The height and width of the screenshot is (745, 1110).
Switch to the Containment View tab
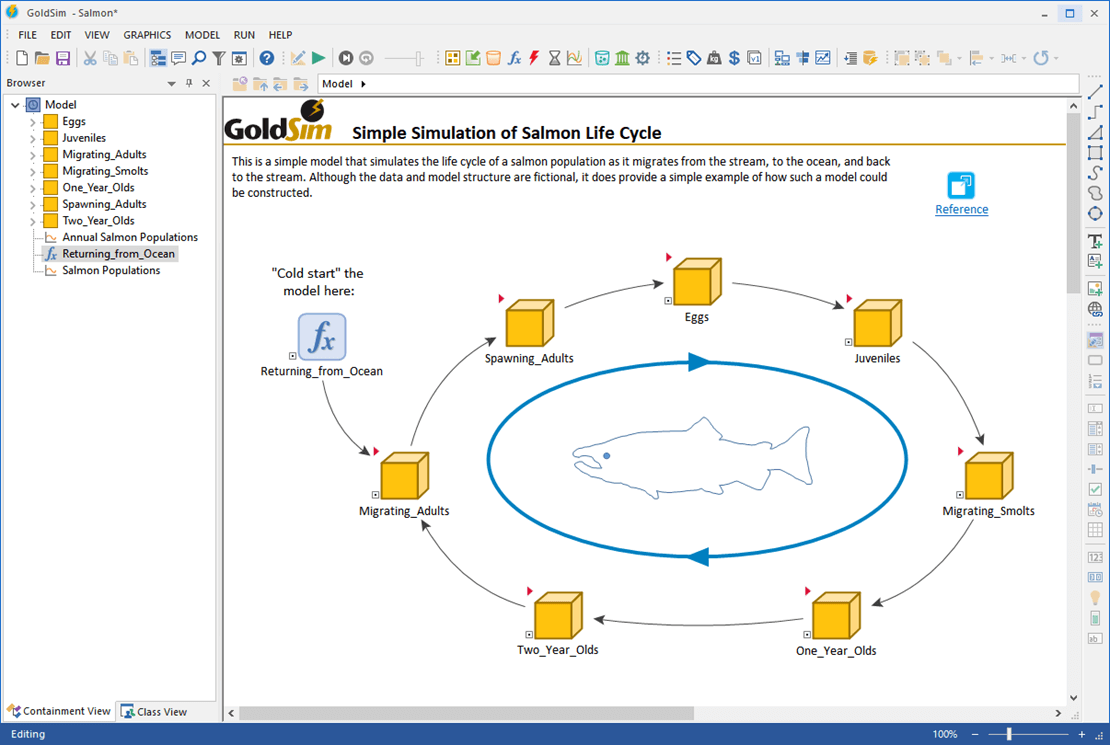pos(59,710)
